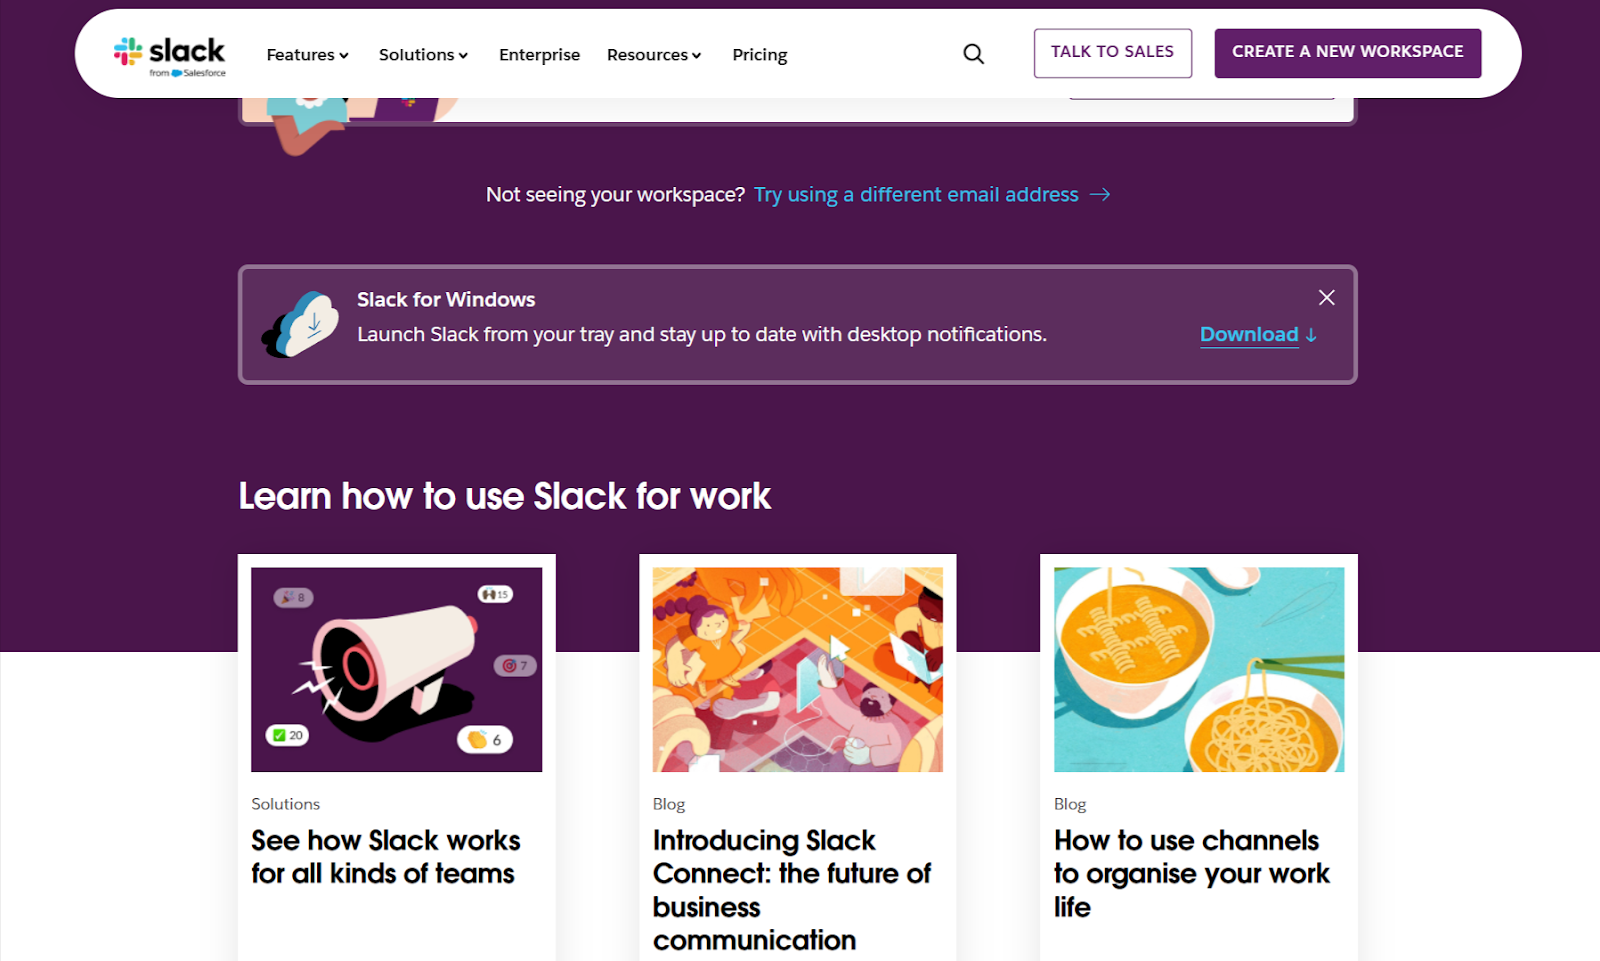This screenshot has width=1600, height=961.
Task: Open 'Introducing Slack Connect' blog article
Action: [x=792, y=890]
